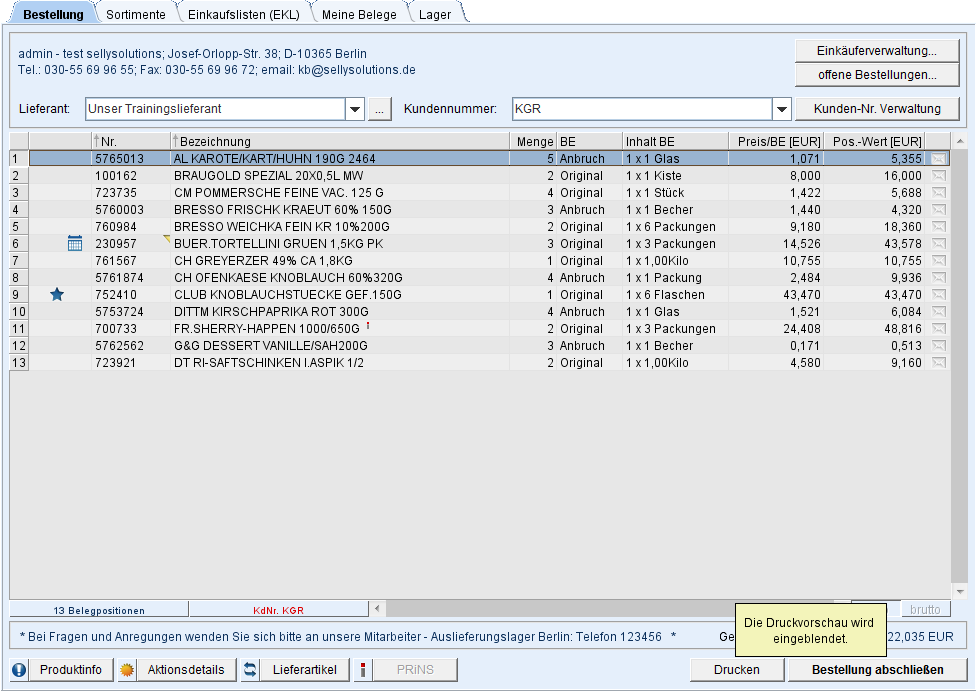
Task: Click the red marker beside FR.SHERRY-HAPPEN
Action: (x=368, y=326)
